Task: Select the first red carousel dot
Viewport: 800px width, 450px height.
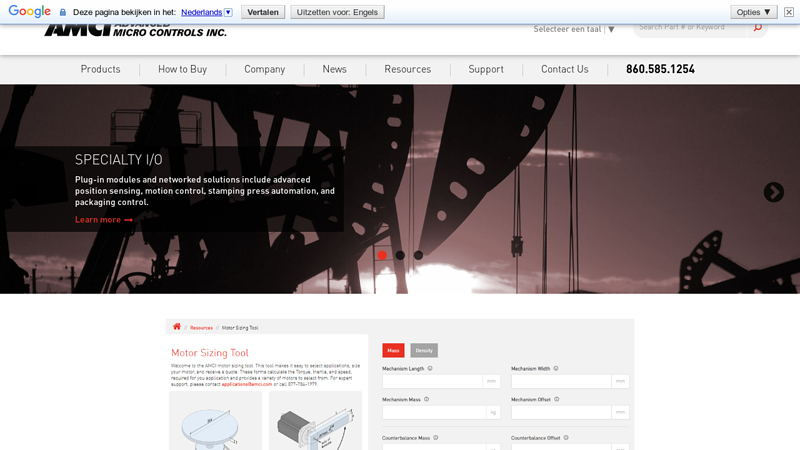Action: point(382,255)
